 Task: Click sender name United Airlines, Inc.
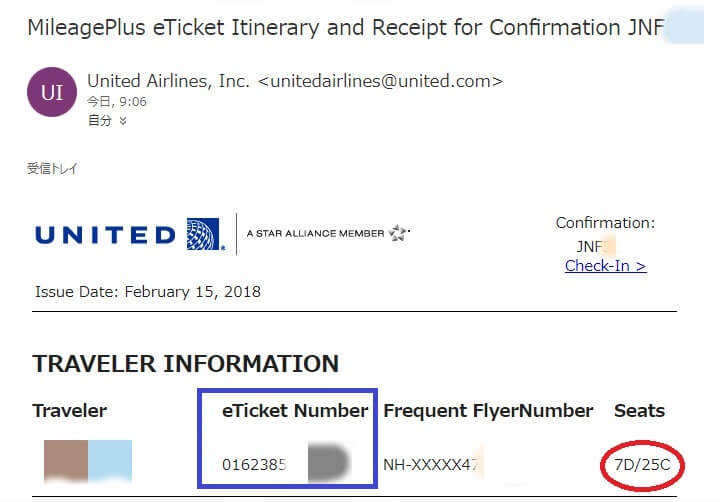(x=169, y=81)
